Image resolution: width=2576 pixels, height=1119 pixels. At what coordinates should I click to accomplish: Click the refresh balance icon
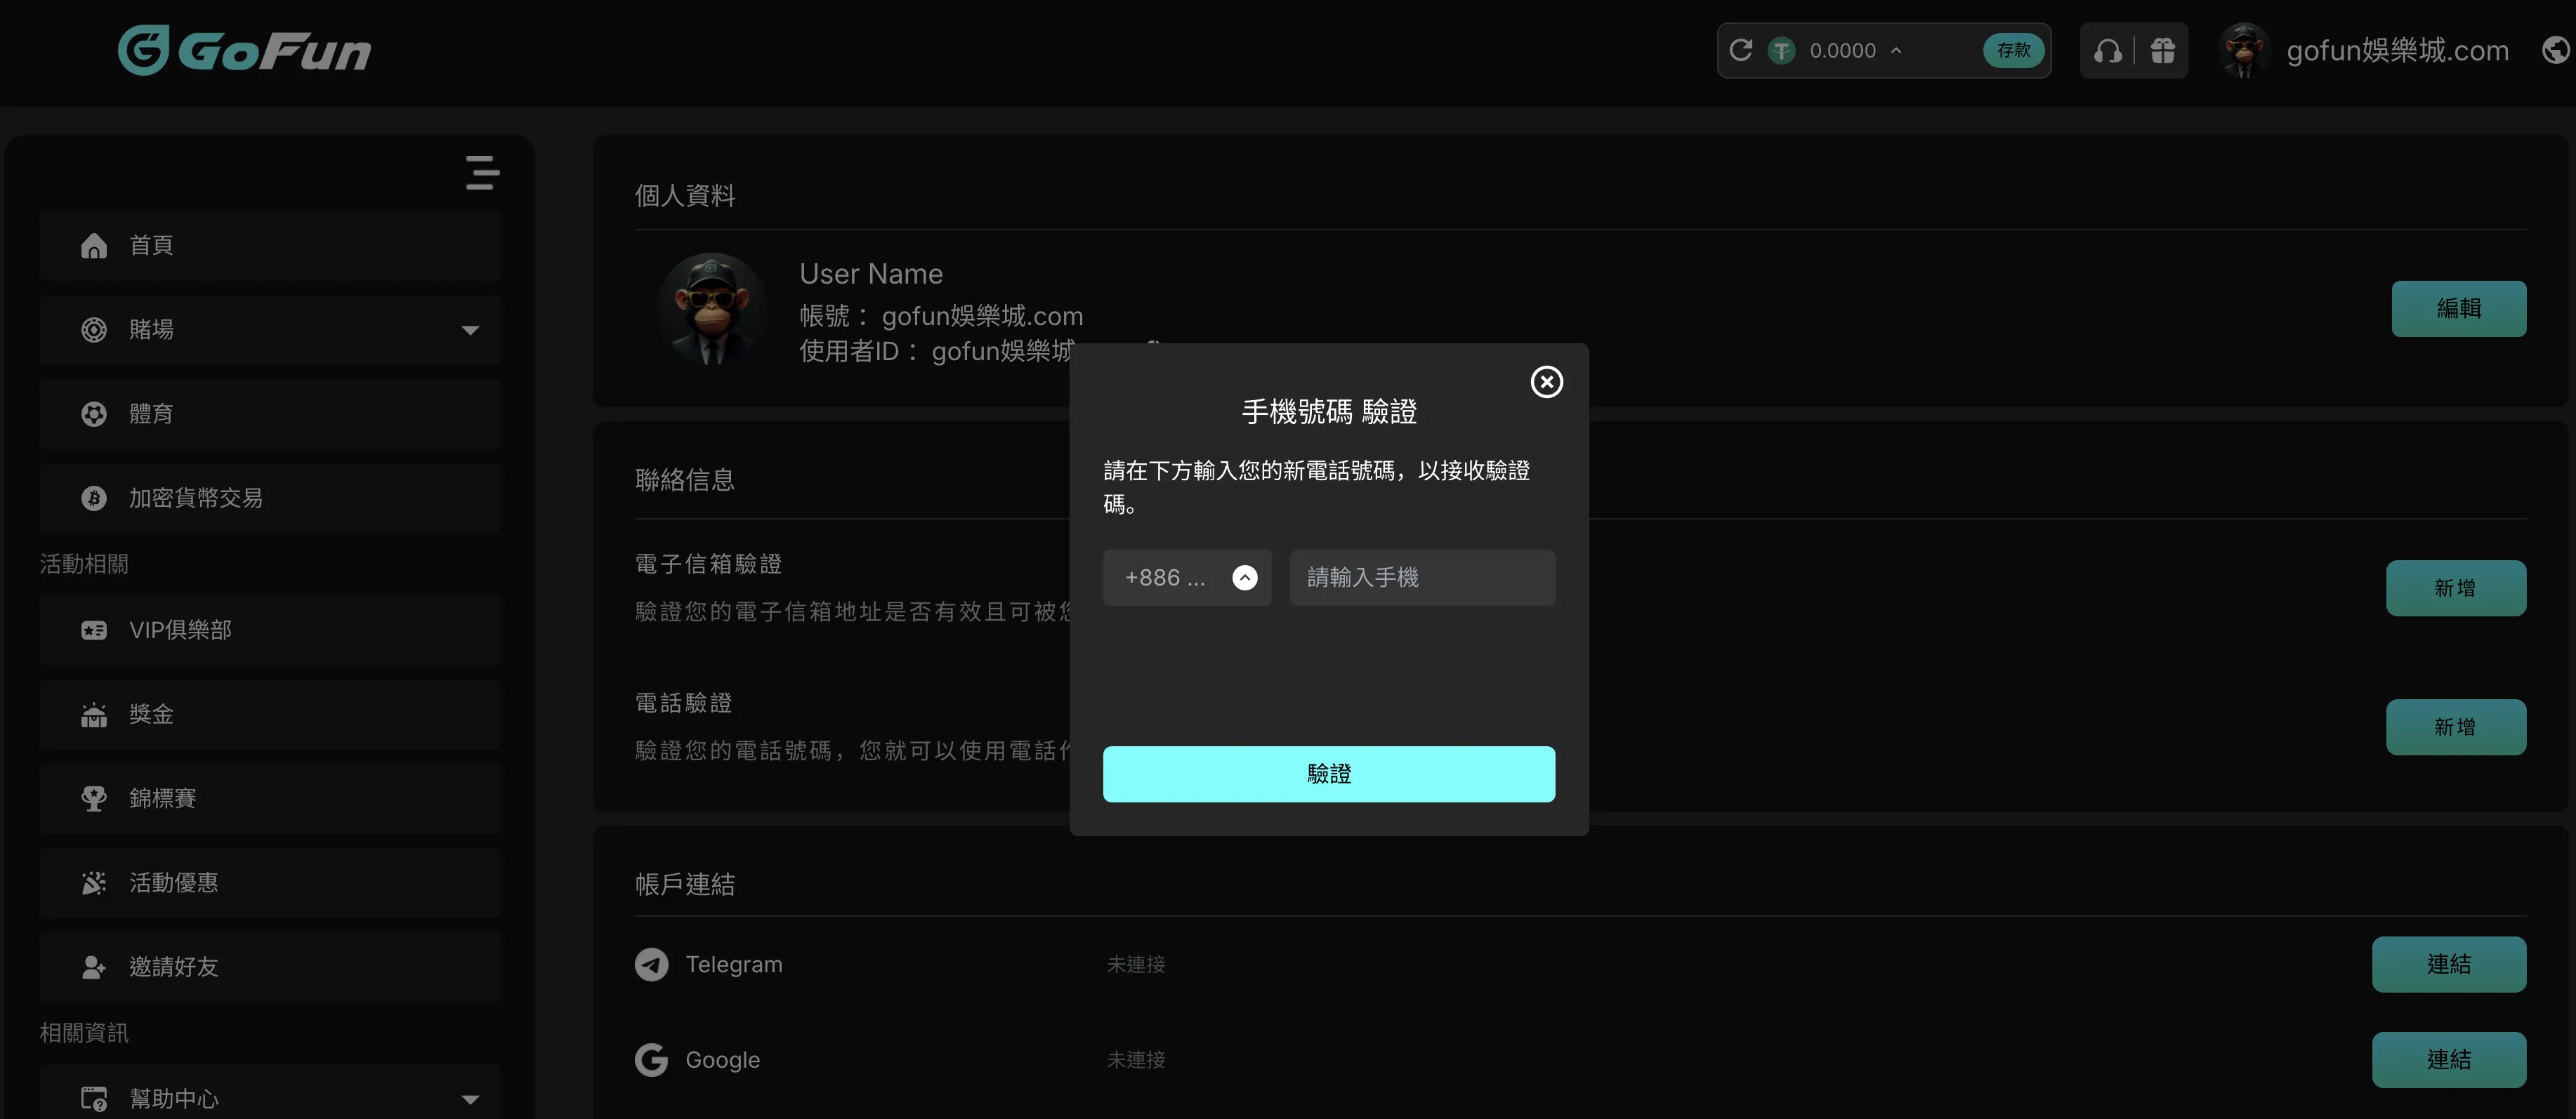coord(1740,50)
